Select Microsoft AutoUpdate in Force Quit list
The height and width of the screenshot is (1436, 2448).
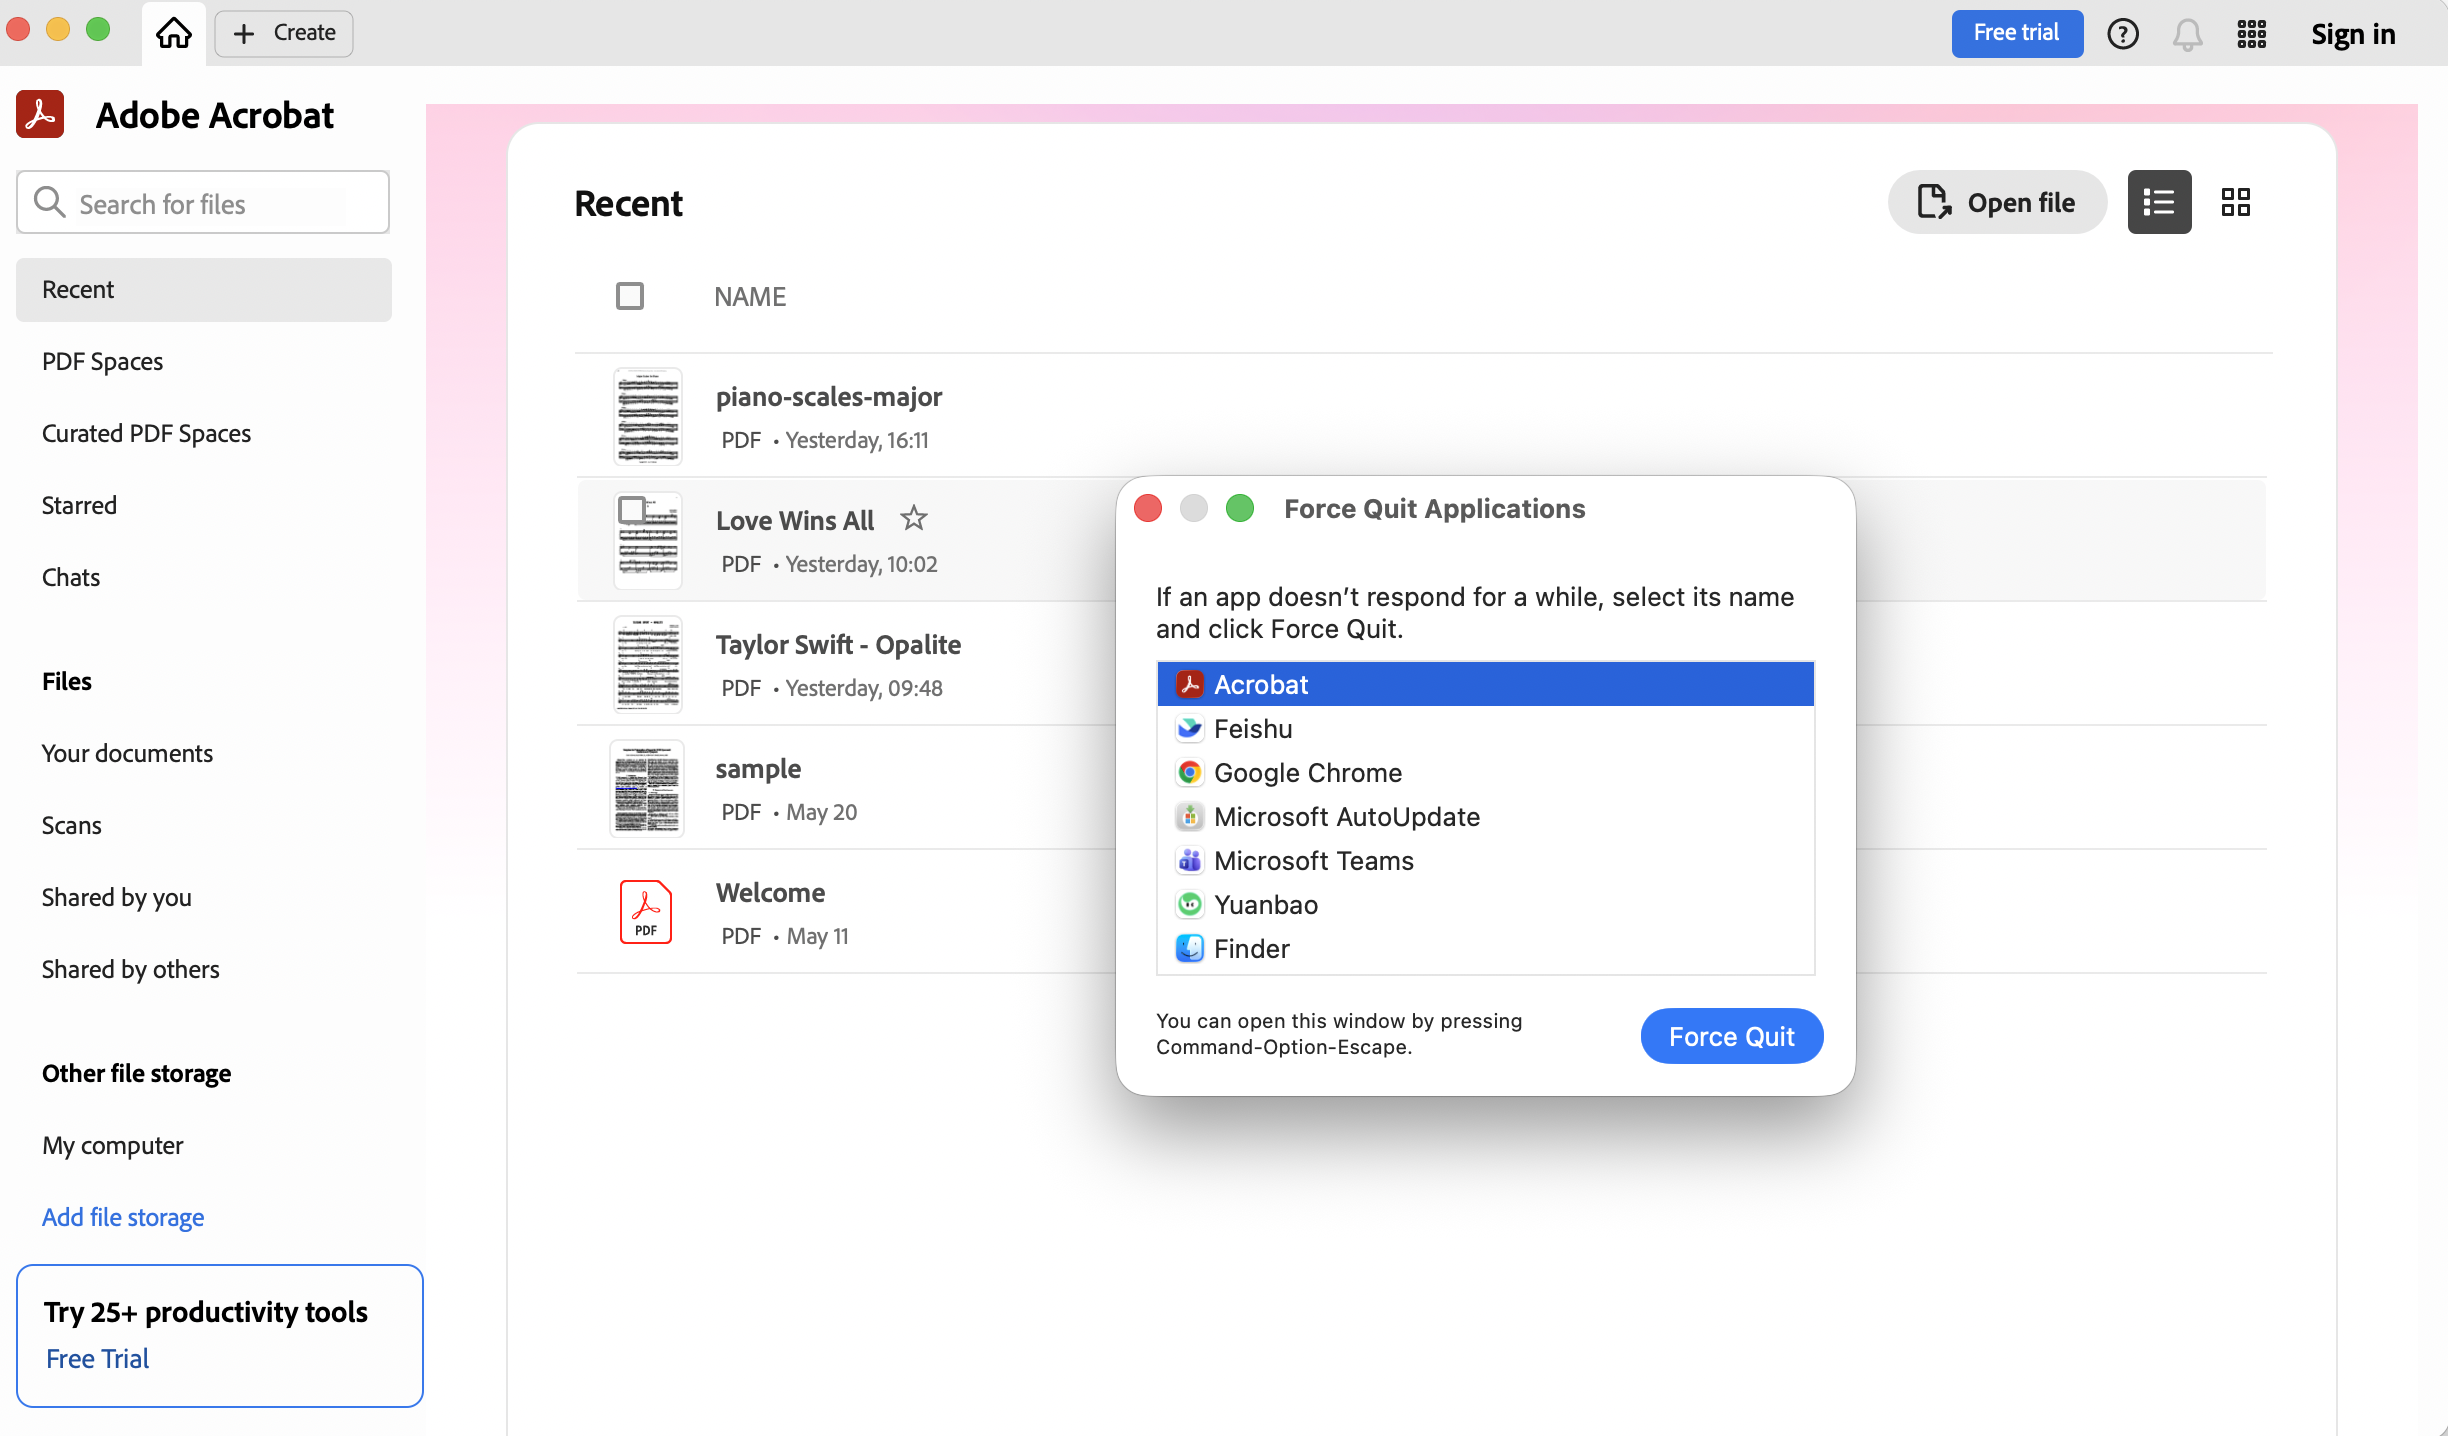point(1485,816)
